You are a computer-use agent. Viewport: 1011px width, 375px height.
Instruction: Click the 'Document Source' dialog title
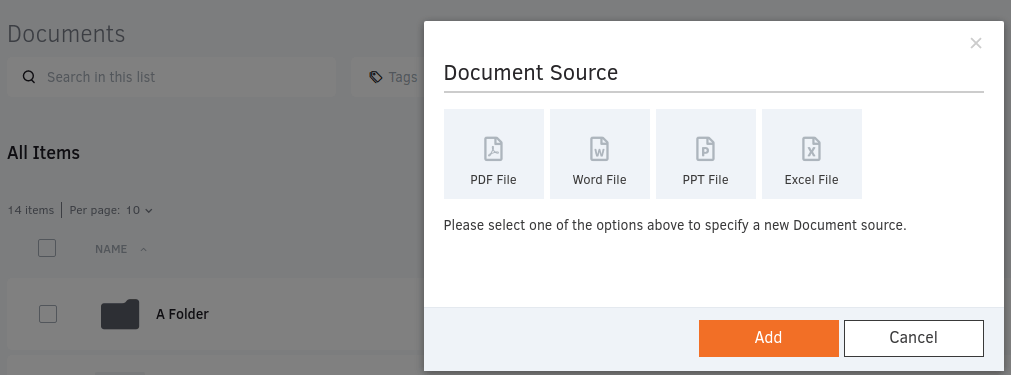pyautogui.click(x=531, y=73)
